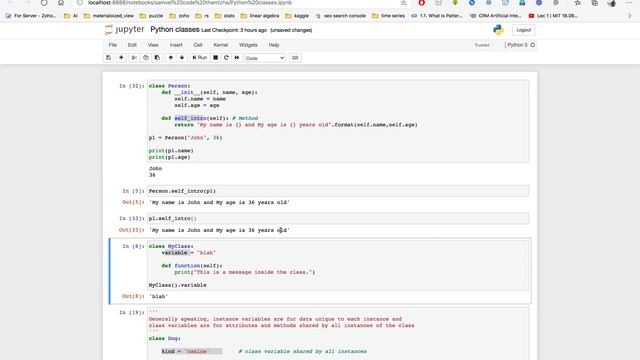Select the p1.self_intro() cell

[x=338, y=218]
